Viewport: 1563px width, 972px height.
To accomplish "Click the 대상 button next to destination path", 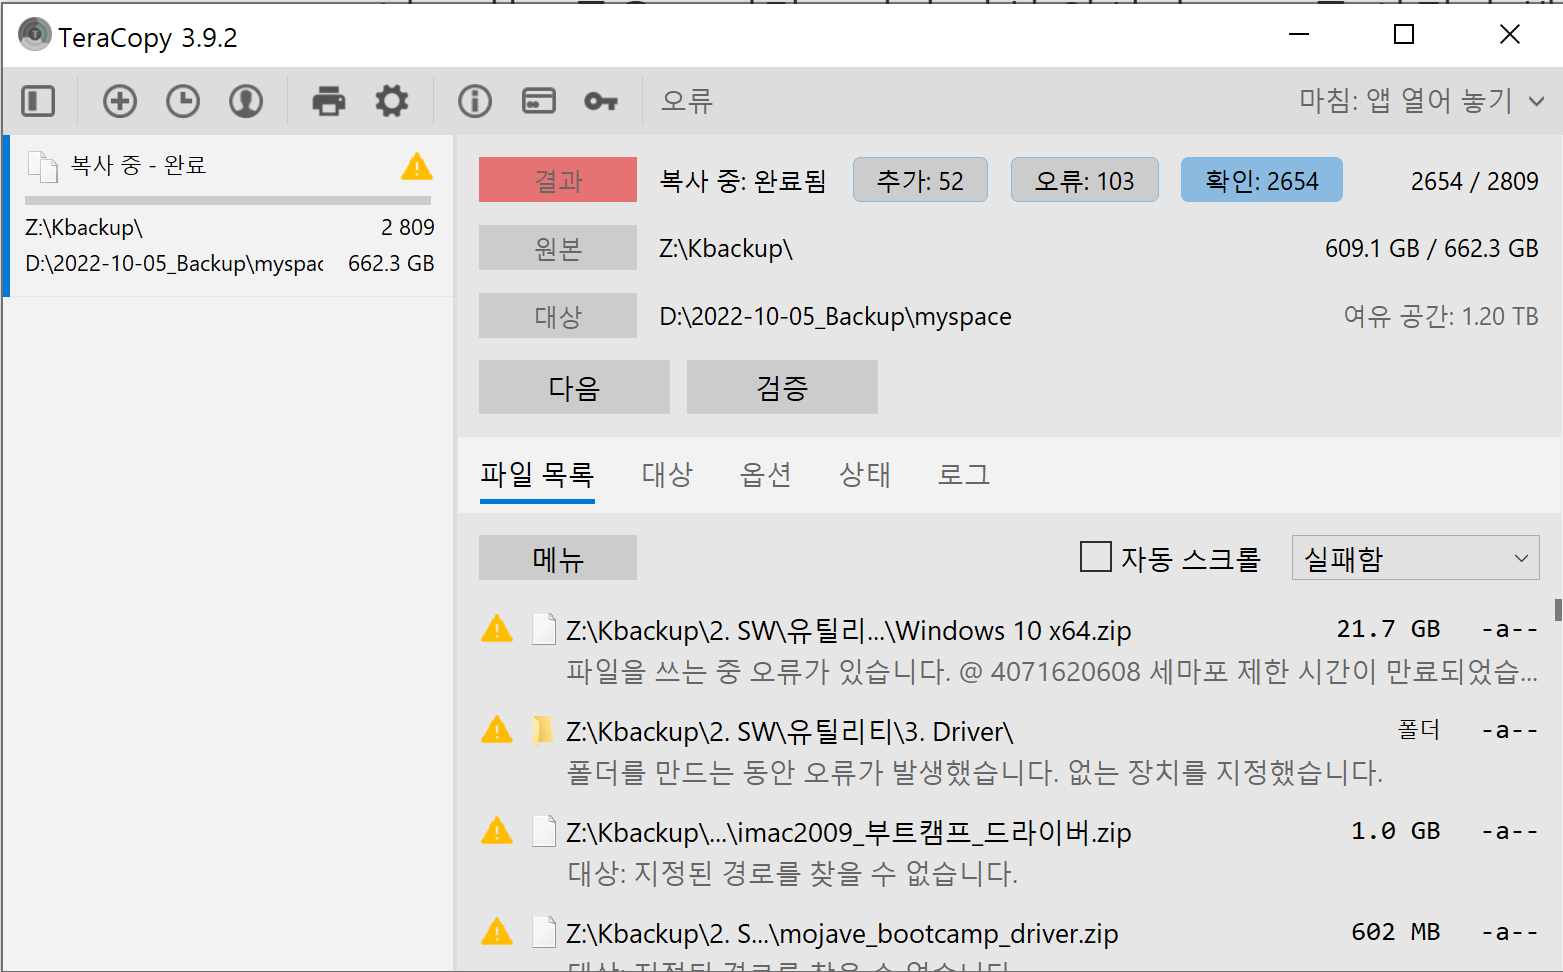I will [x=558, y=316].
